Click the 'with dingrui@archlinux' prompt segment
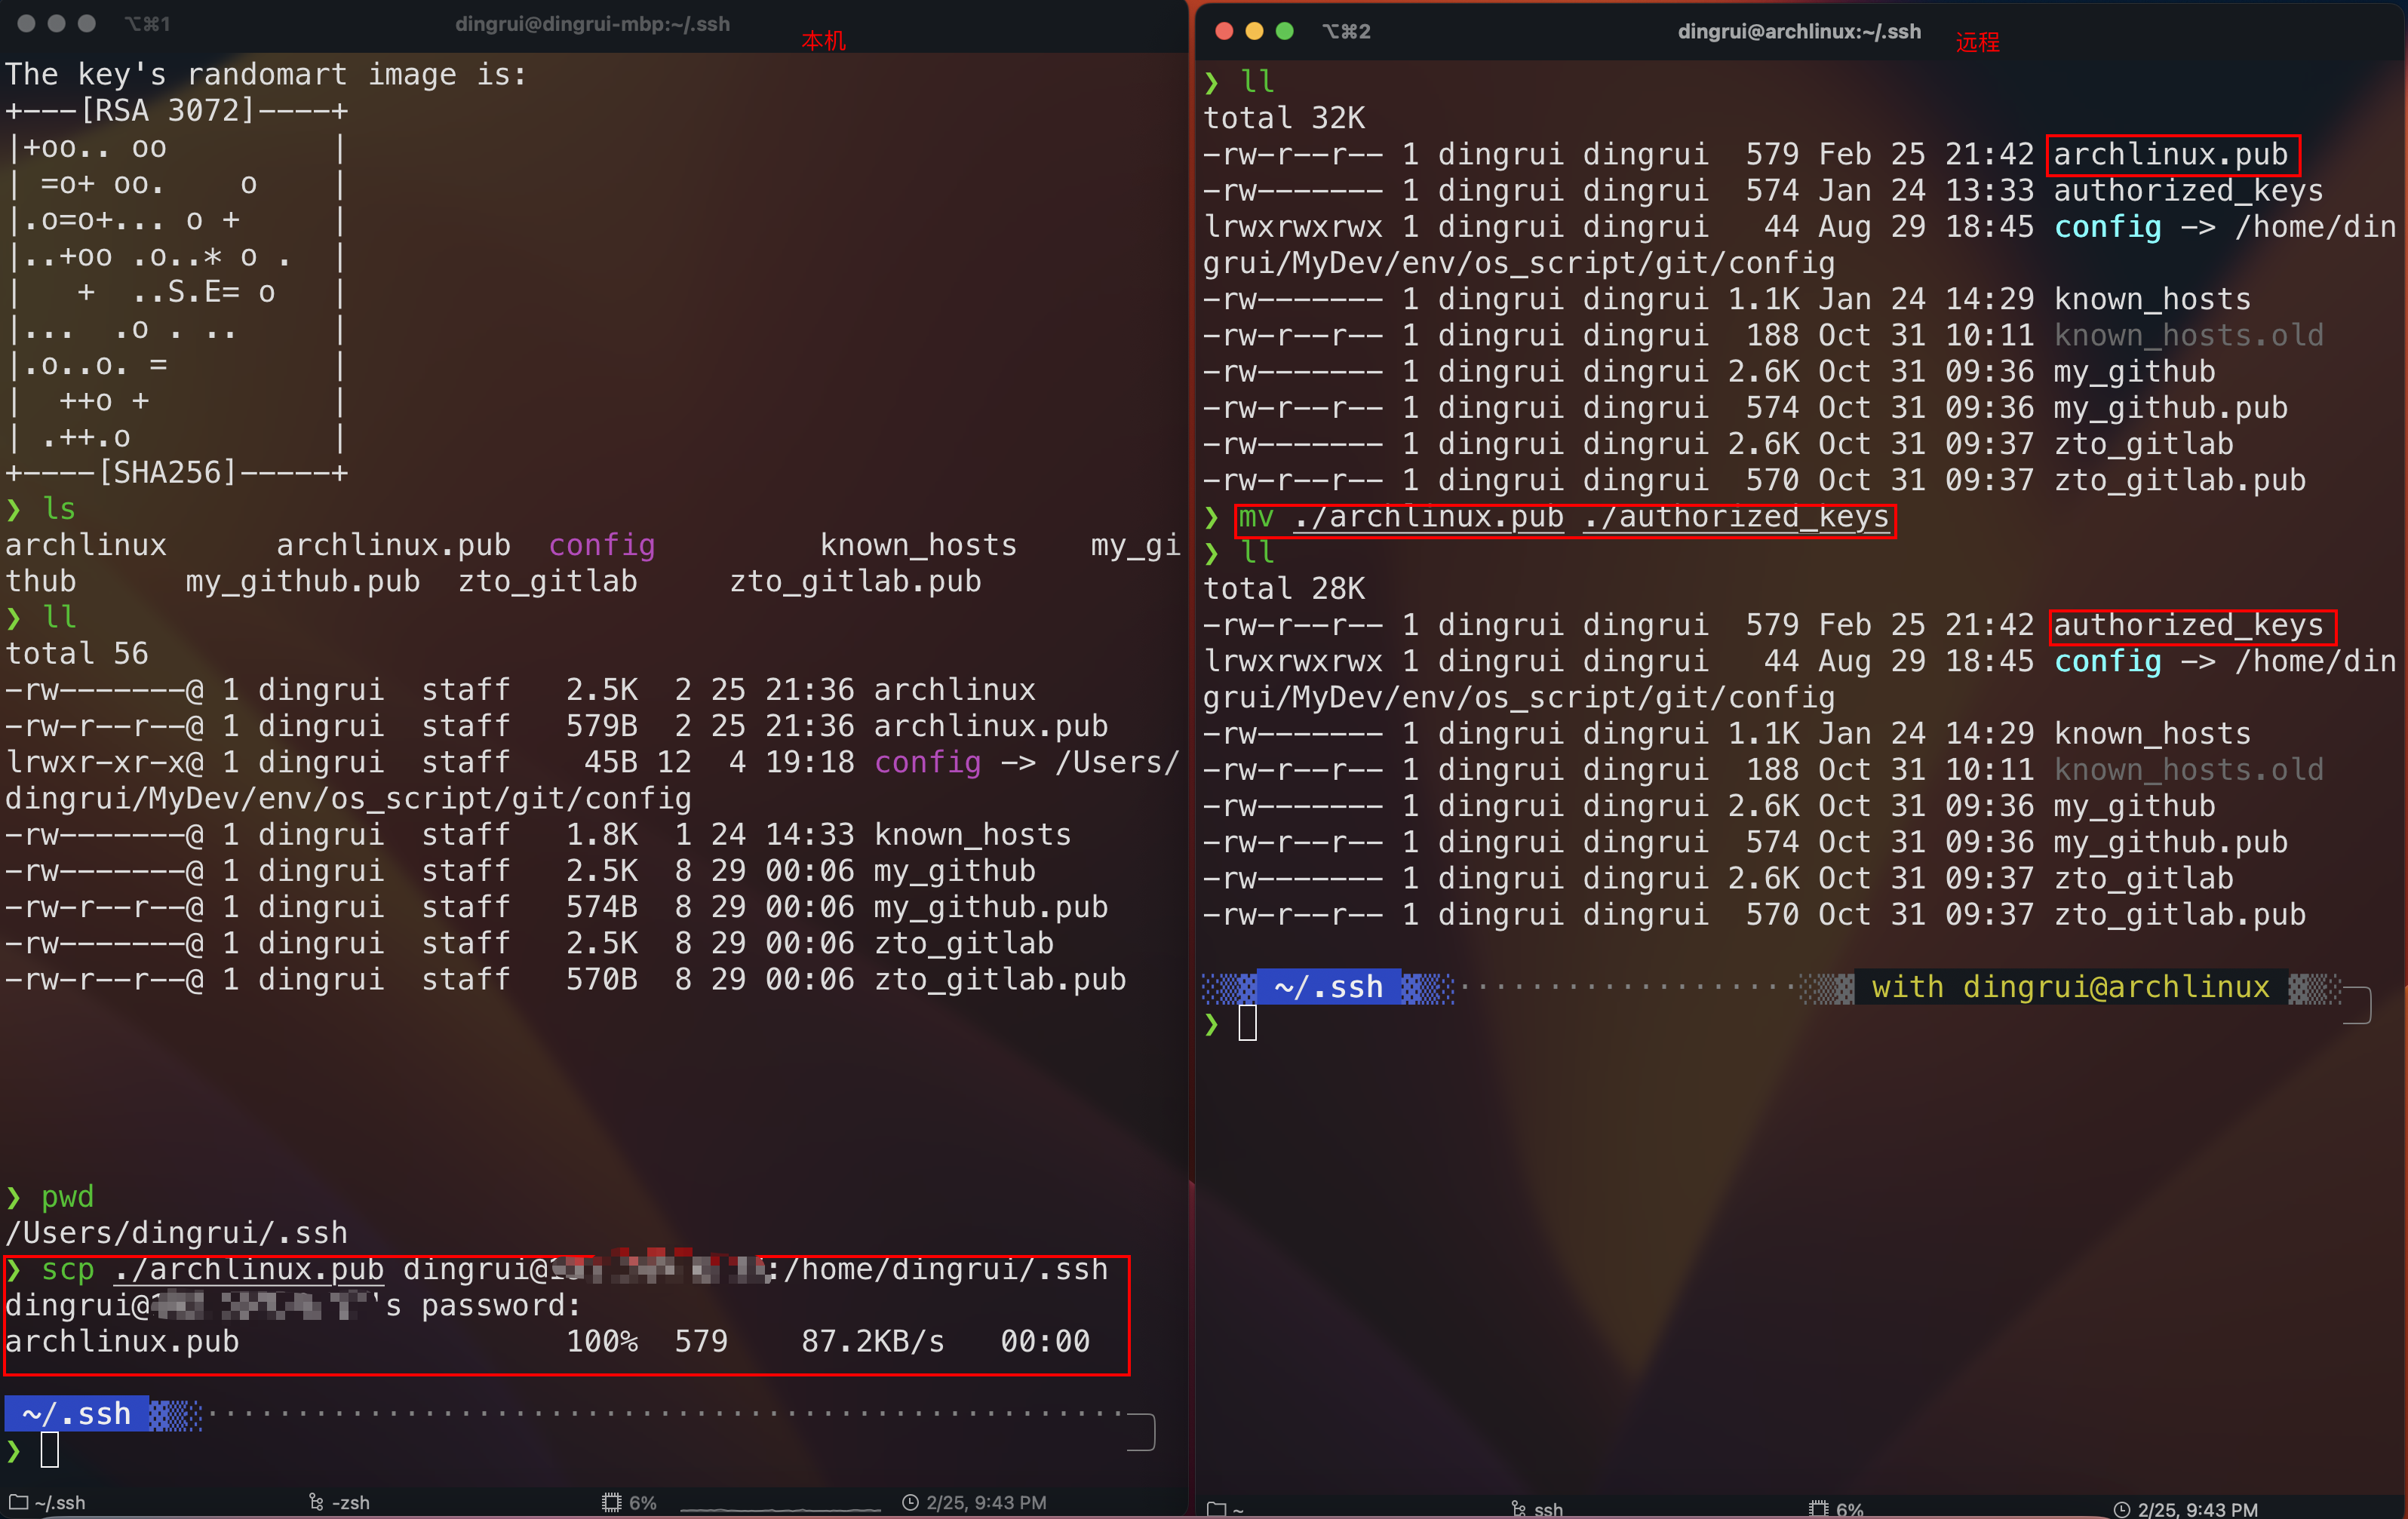 pyautogui.click(x=2070, y=986)
